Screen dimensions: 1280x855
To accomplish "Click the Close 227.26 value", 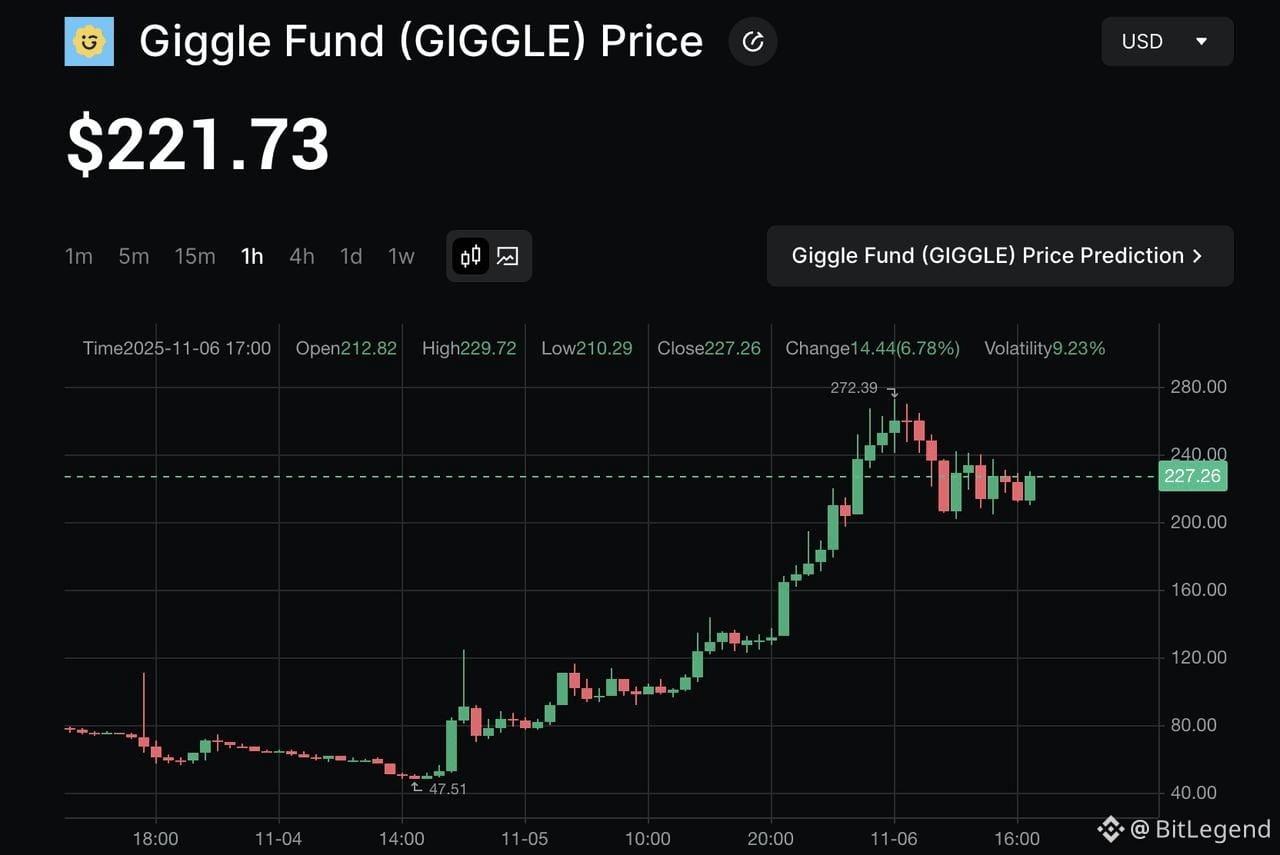I will 709,348.
